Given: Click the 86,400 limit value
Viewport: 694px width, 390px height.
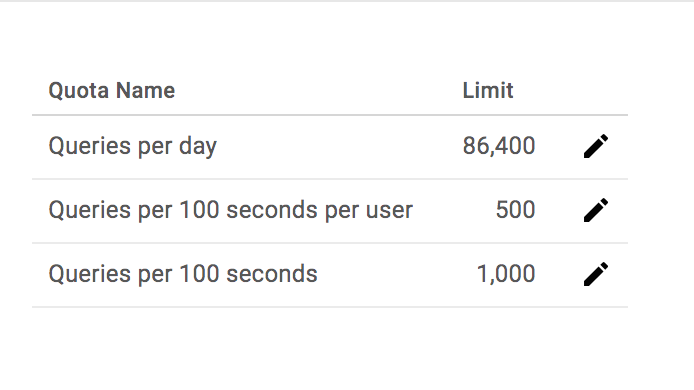Looking at the screenshot, I should pyautogui.click(x=499, y=146).
